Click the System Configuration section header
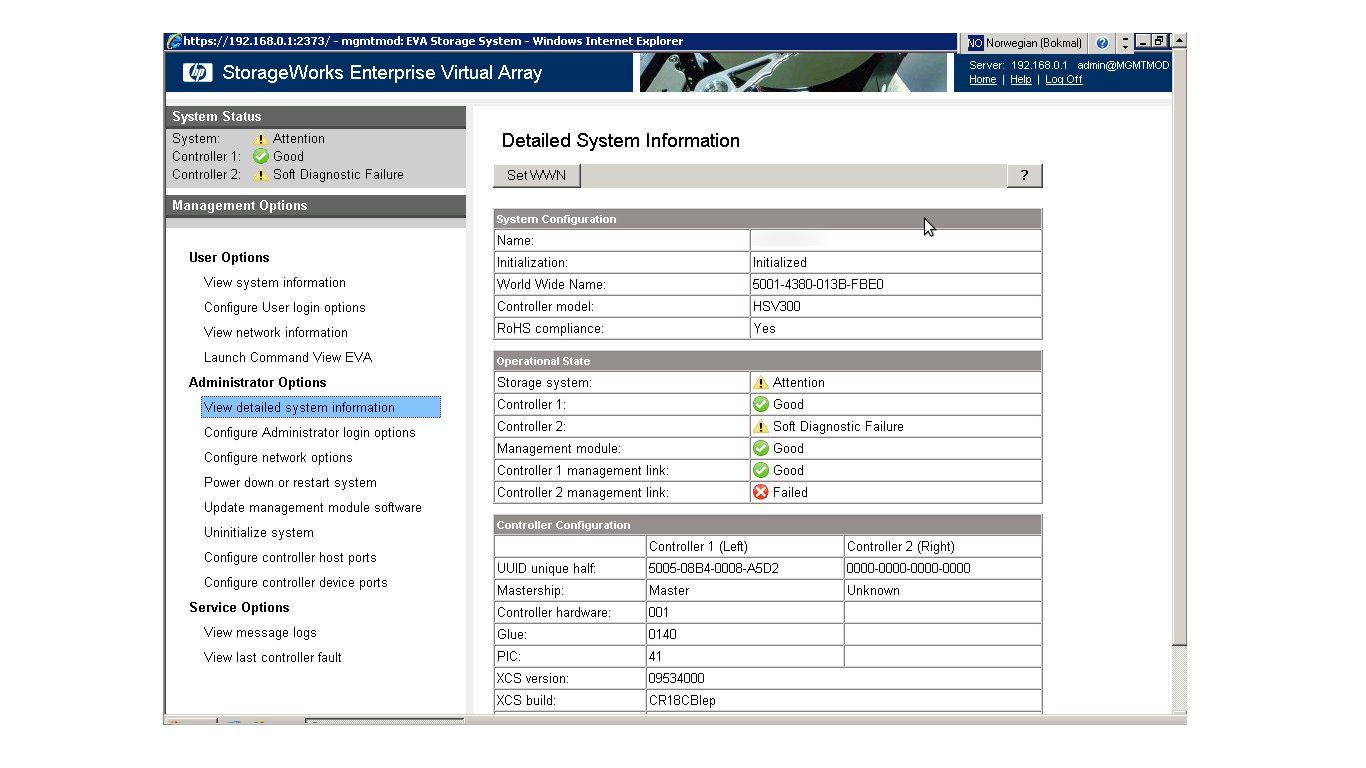 (x=768, y=219)
